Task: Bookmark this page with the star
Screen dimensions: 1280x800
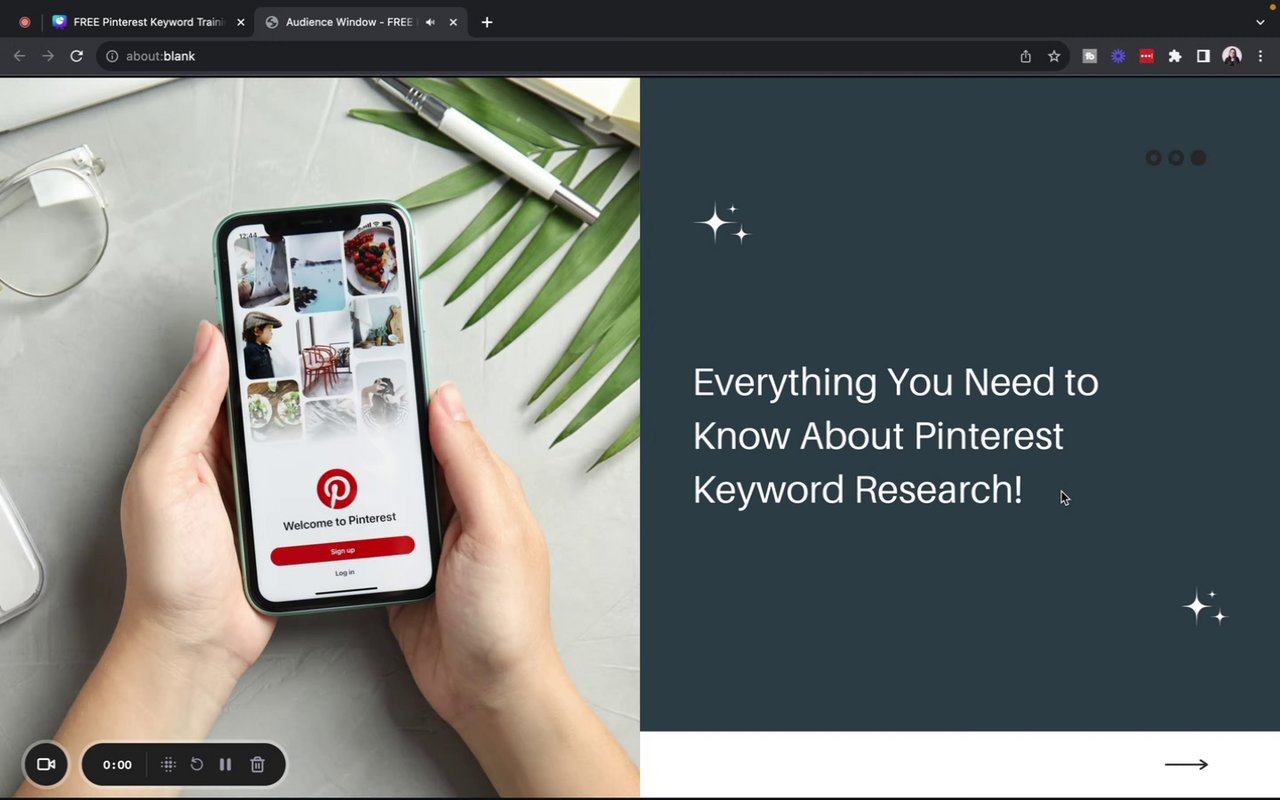Action: pyautogui.click(x=1054, y=56)
